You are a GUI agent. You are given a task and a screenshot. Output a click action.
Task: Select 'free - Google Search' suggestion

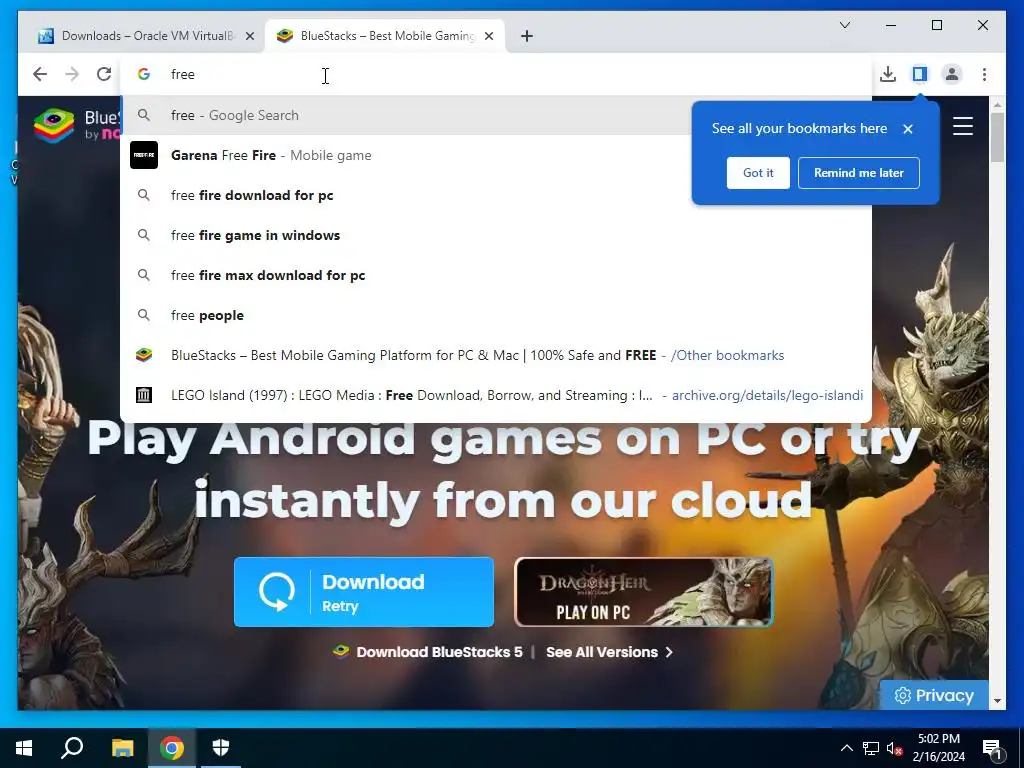point(405,116)
